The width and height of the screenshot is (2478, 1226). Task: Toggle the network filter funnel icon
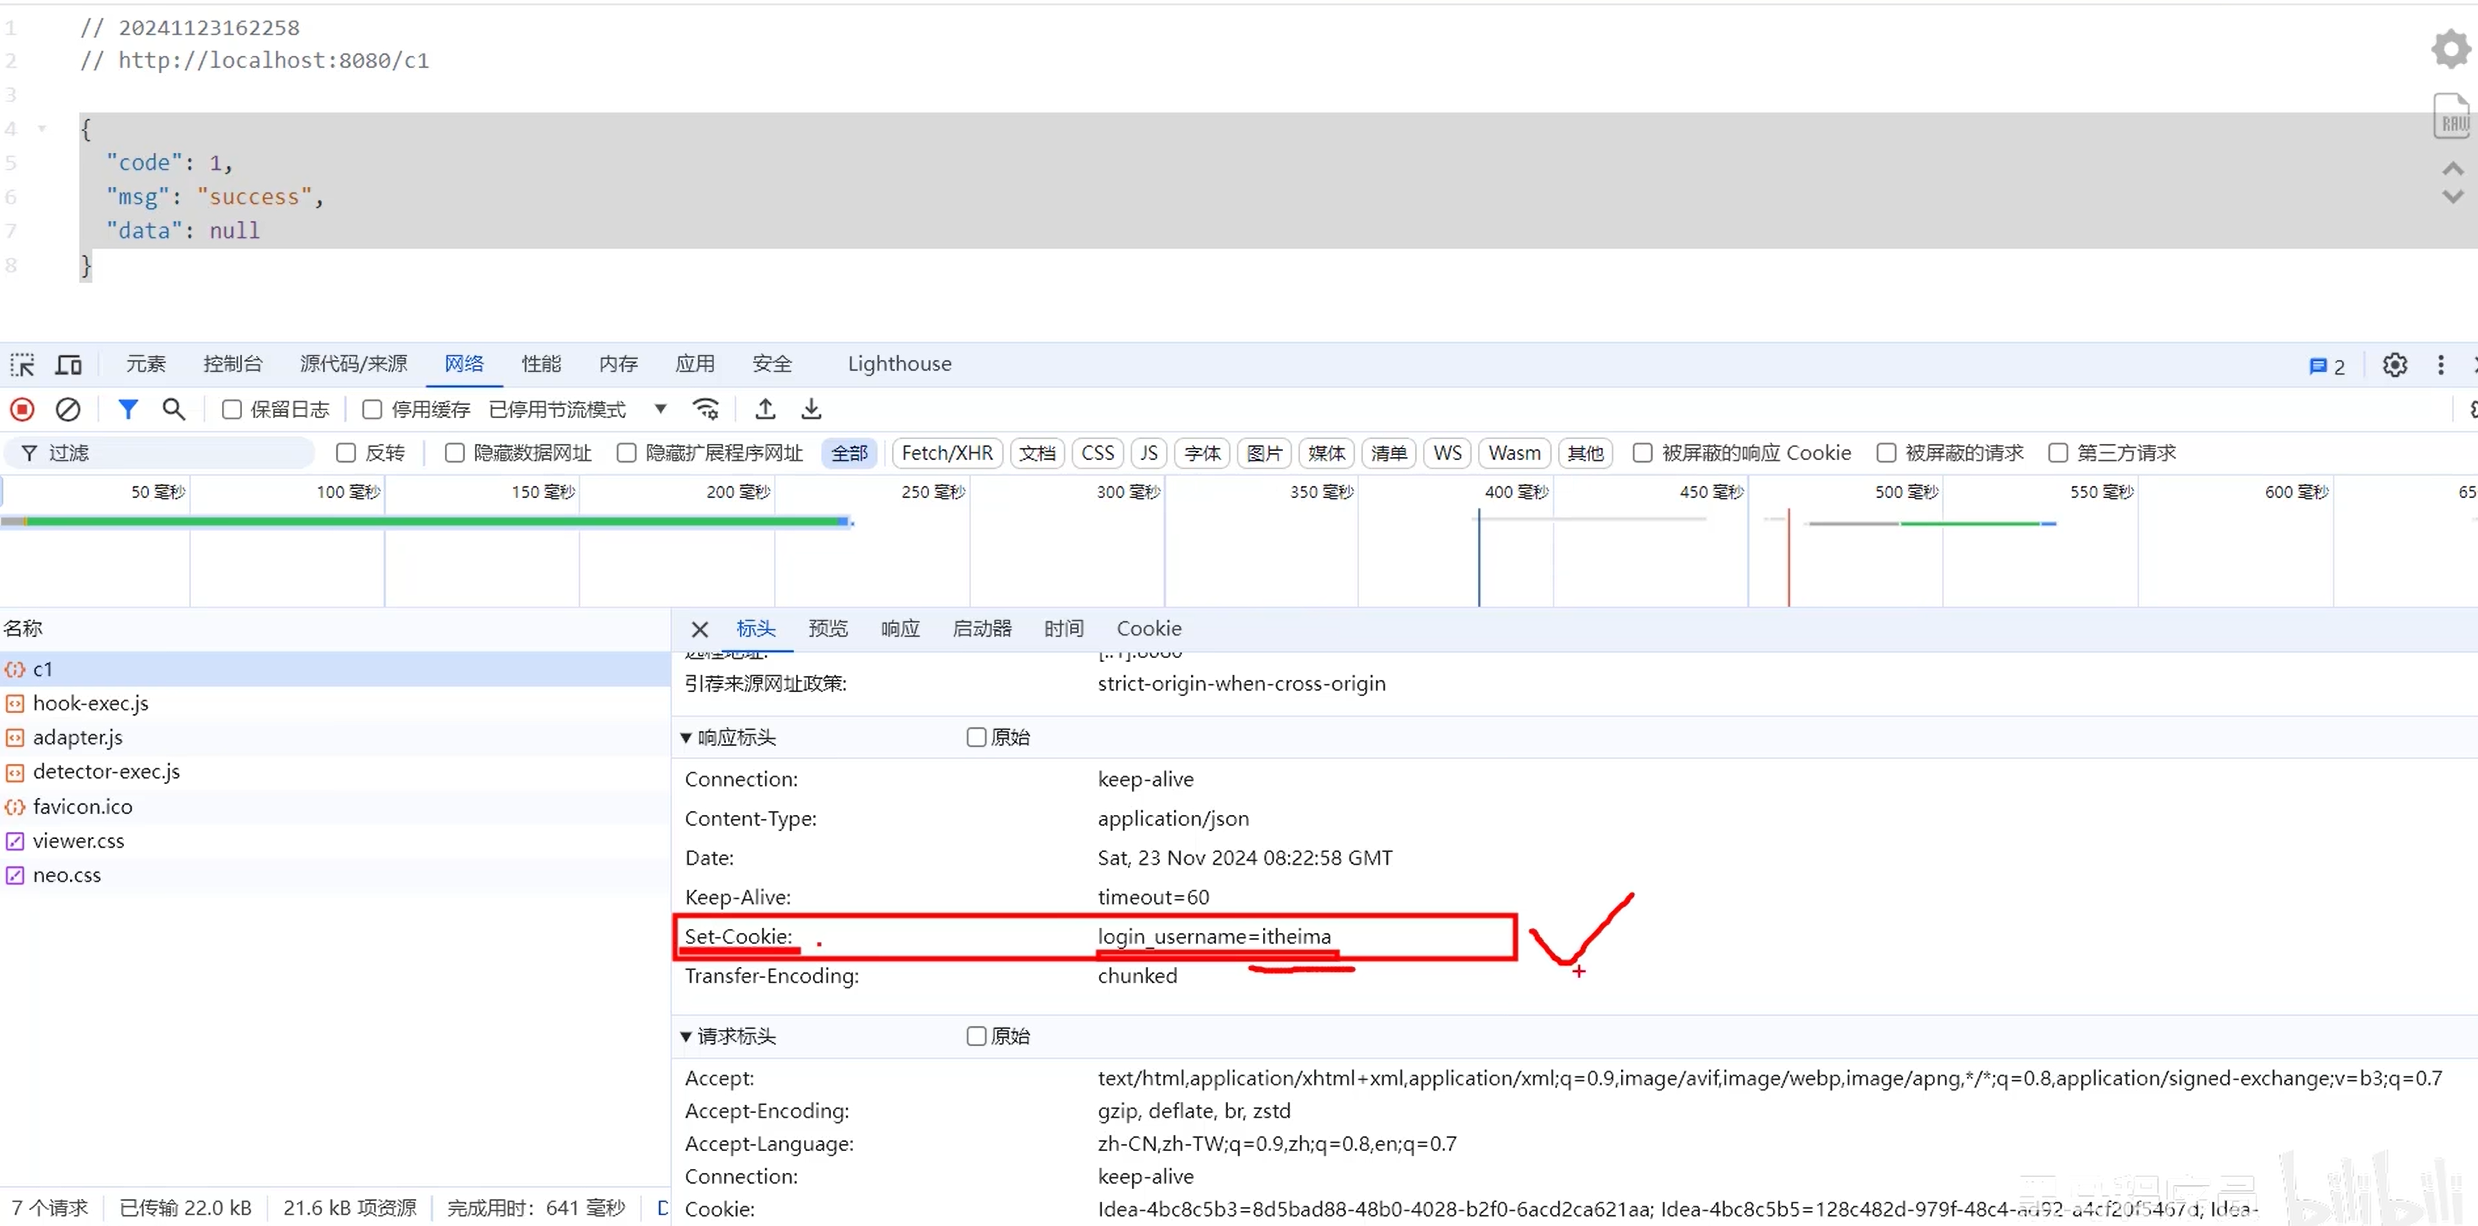(128, 409)
